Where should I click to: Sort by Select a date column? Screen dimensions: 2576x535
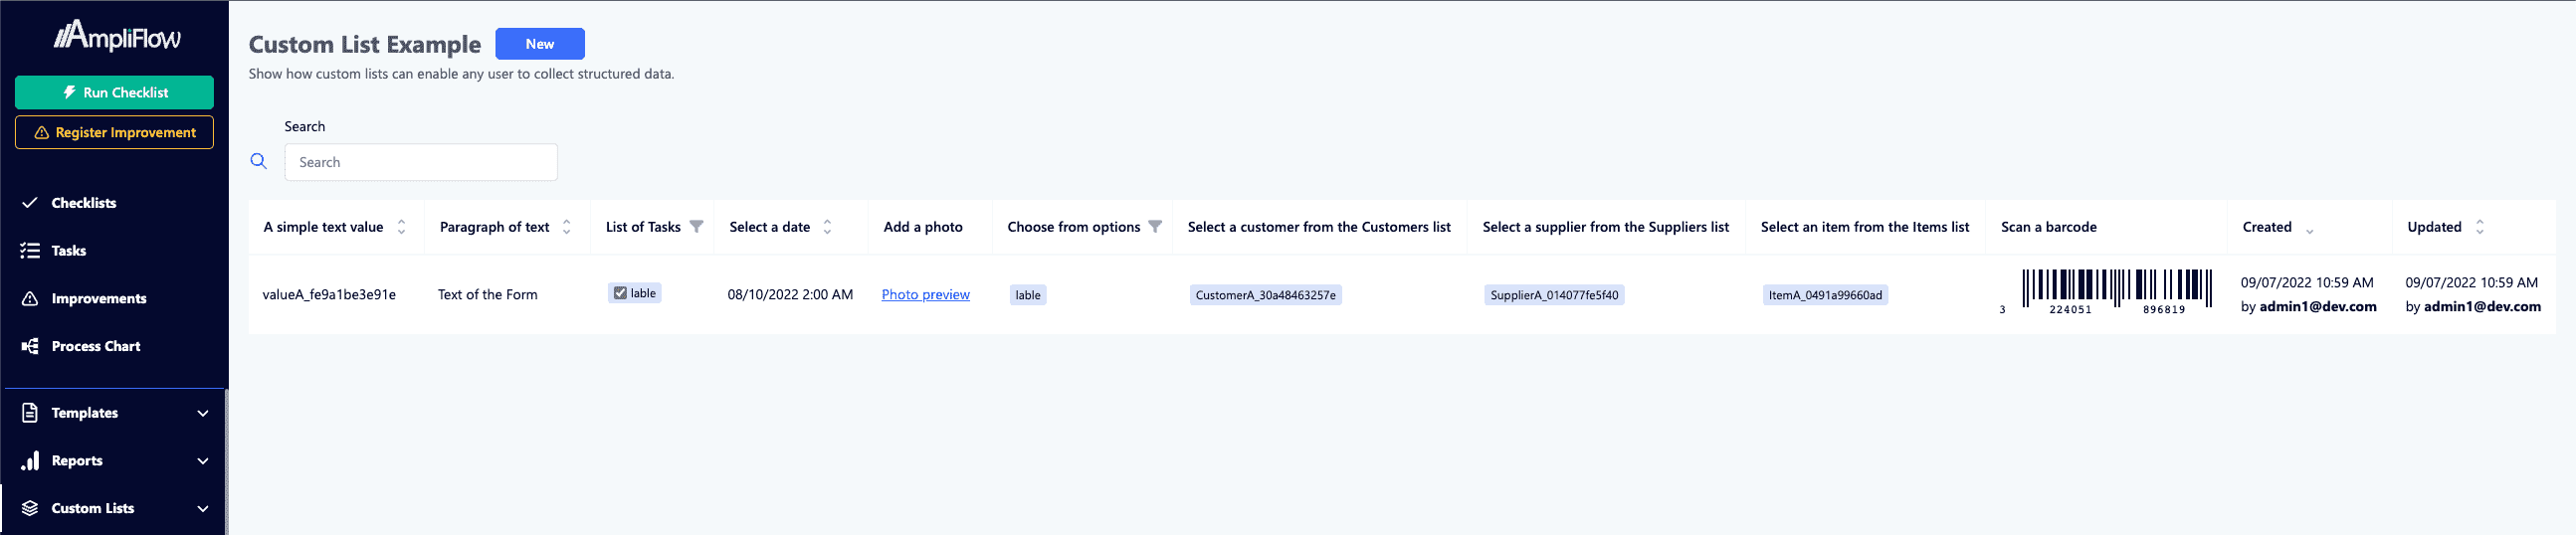pos(827,227)
